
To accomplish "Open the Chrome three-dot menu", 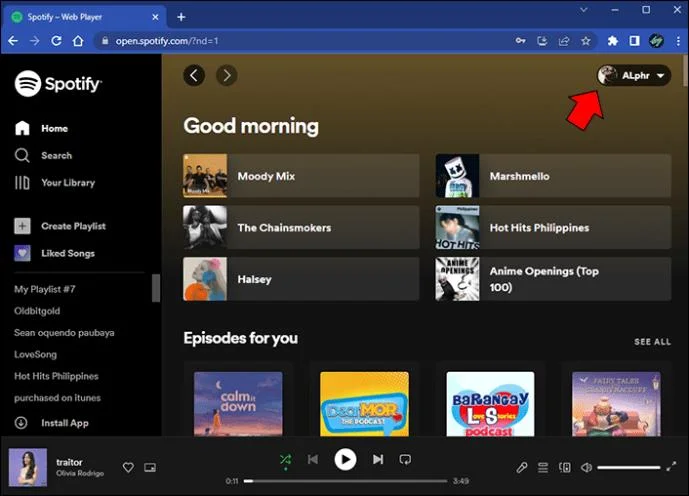I will [678, 41].
